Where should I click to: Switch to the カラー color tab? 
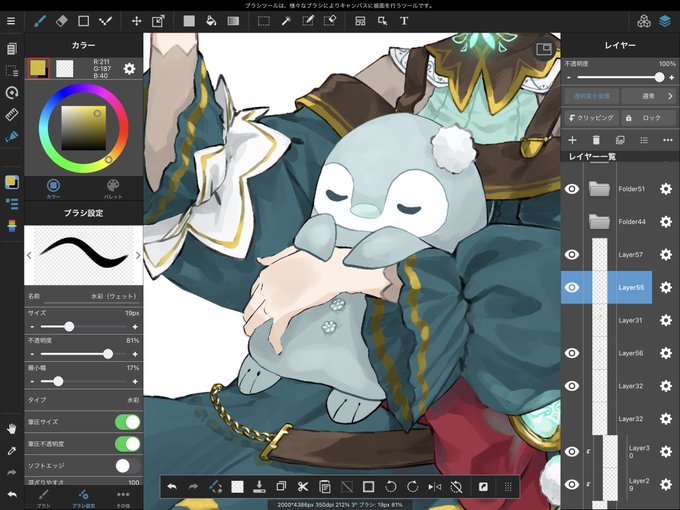pos(53,189)
